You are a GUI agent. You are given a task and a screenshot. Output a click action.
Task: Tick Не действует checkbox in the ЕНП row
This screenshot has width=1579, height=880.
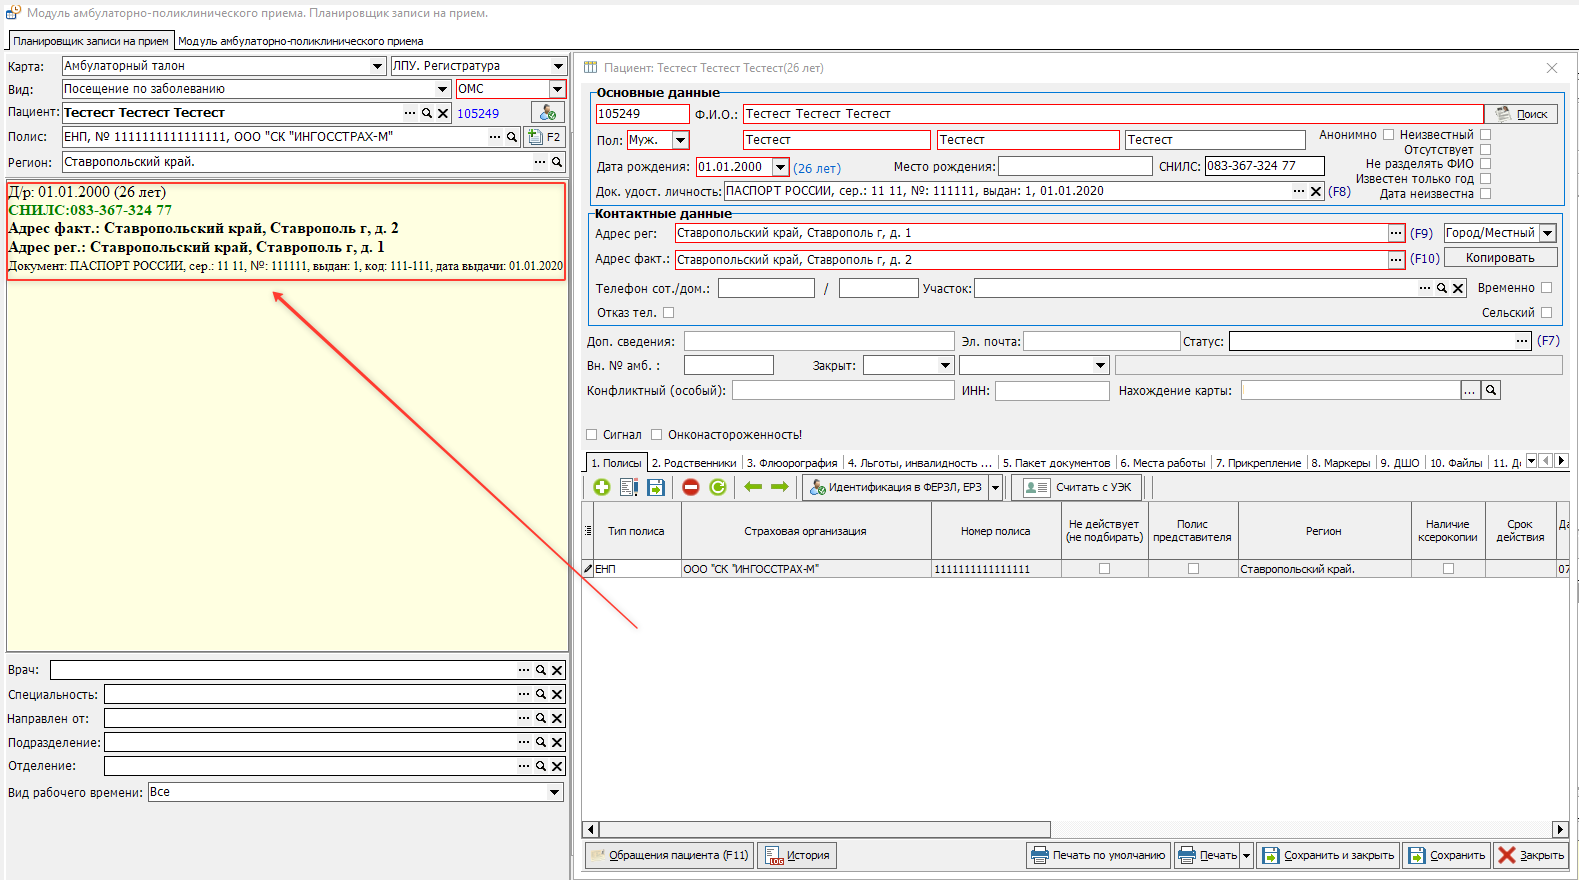1105,568
